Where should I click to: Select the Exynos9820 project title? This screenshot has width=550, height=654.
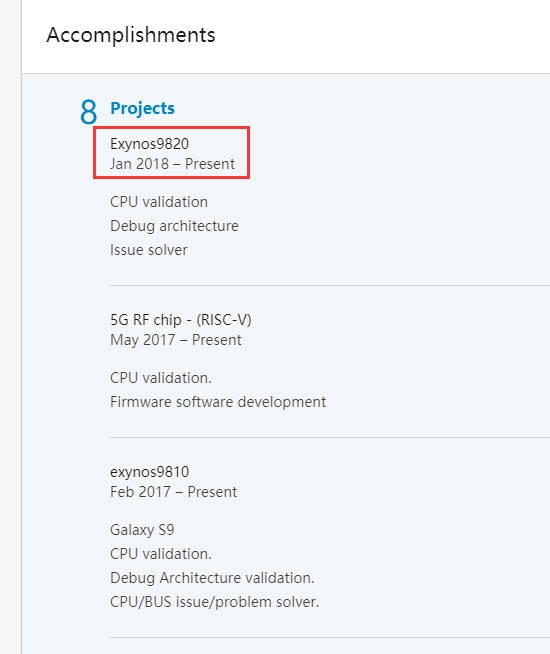[x=149, y=144]
